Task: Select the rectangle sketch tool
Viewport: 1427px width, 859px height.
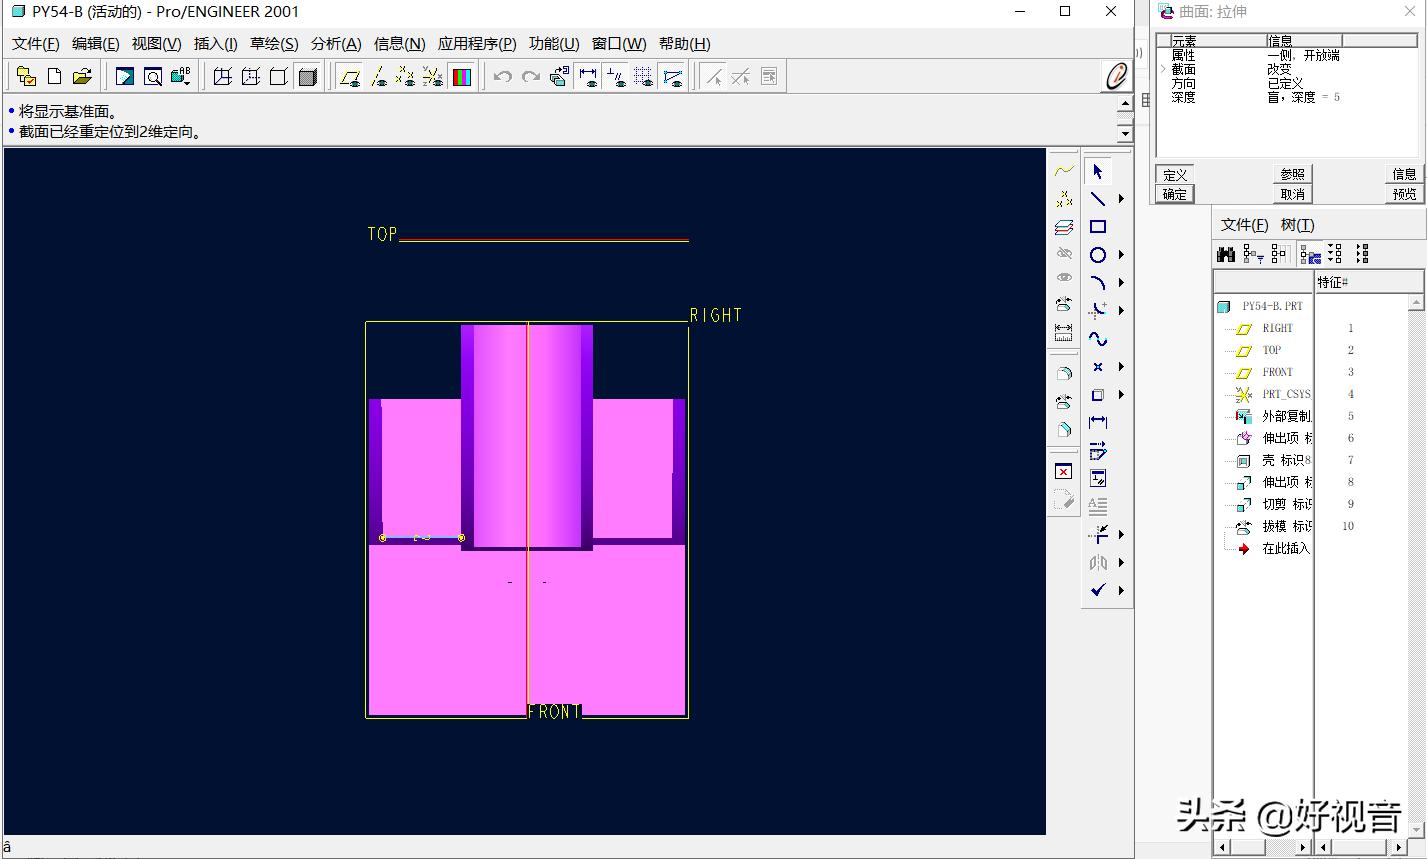Action: pos(1098,227)
